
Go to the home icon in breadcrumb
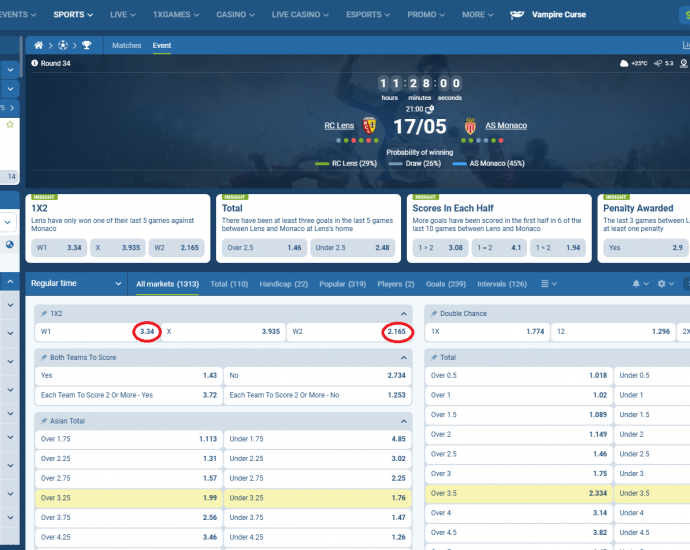(x=39, y=45)
